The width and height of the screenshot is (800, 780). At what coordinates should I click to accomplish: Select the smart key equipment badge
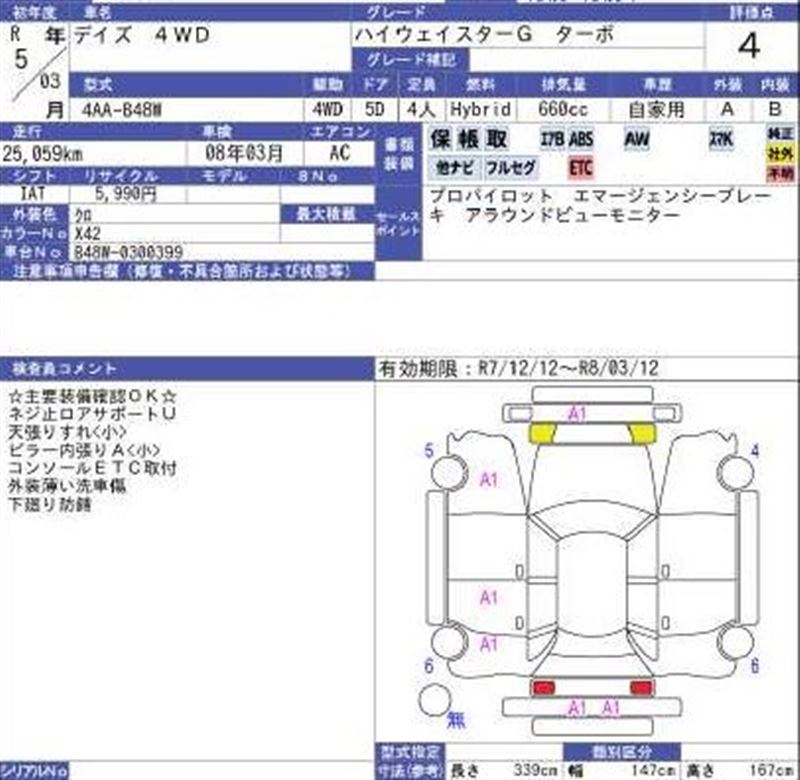721,139
